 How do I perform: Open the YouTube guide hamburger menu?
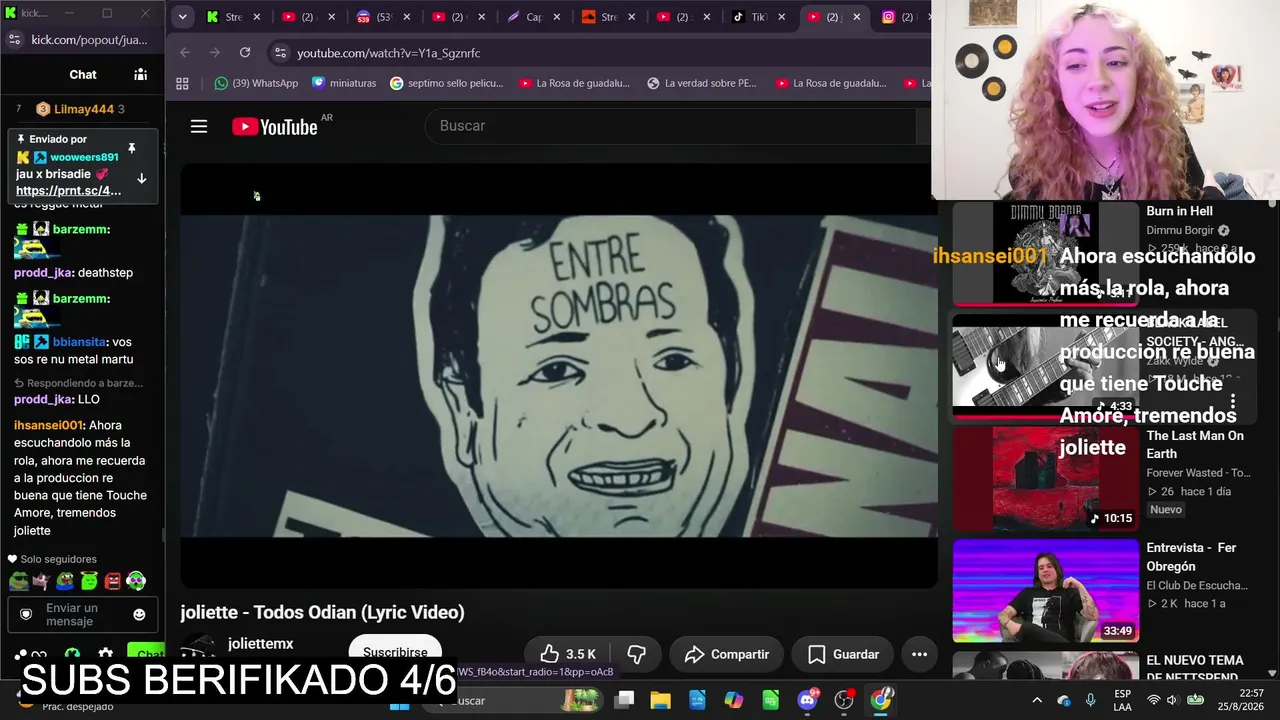tap(199, 126)
